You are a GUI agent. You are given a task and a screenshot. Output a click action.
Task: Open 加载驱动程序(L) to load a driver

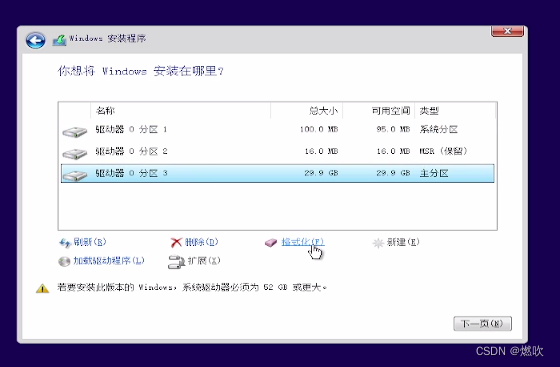tap(109, 261)
